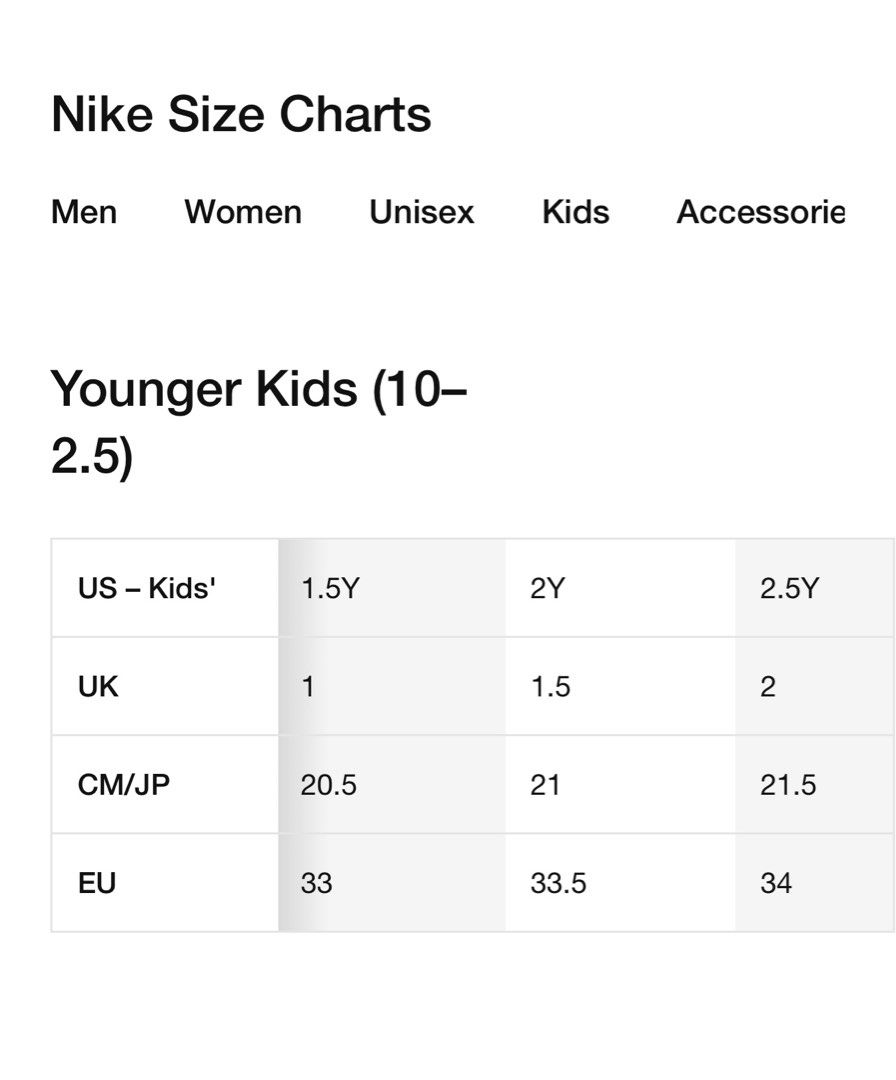Go to the Kids tab
896x1080 pixels.
click(x=575, y=212)
